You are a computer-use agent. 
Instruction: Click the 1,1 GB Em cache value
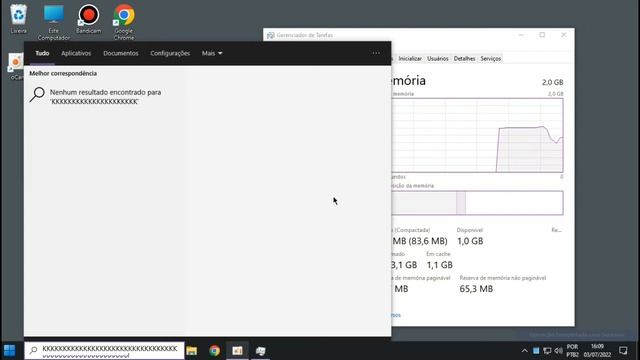[440, 265]
